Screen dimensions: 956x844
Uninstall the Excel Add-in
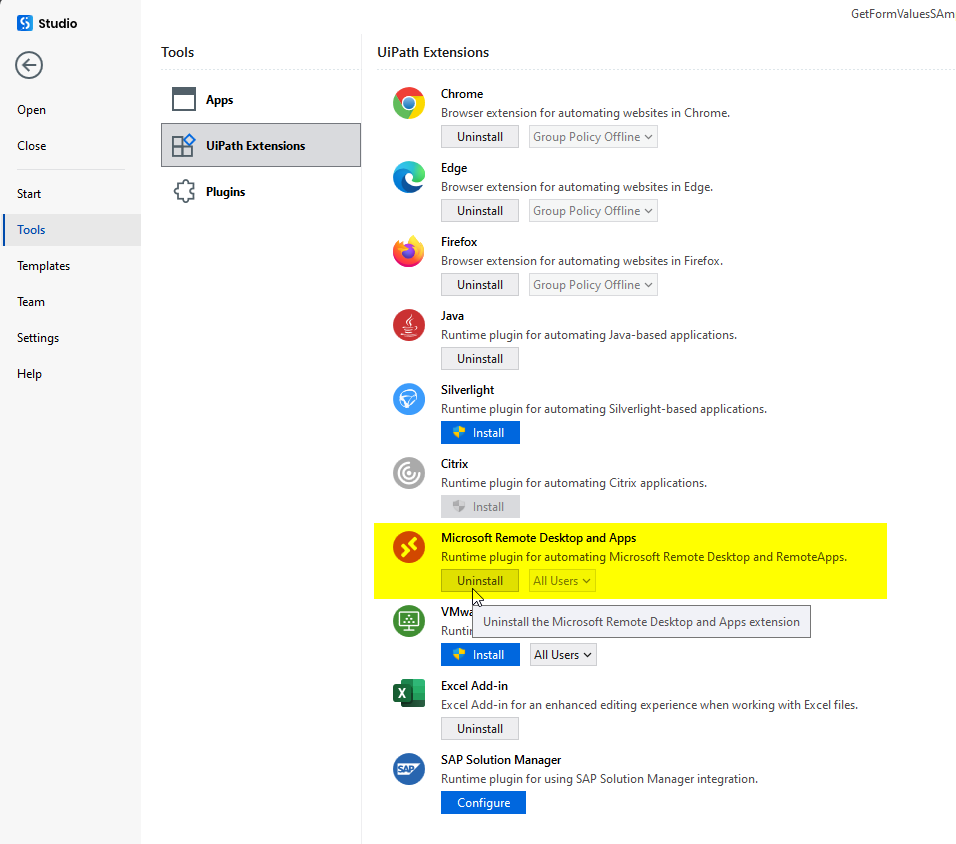[x=480, y=729]
